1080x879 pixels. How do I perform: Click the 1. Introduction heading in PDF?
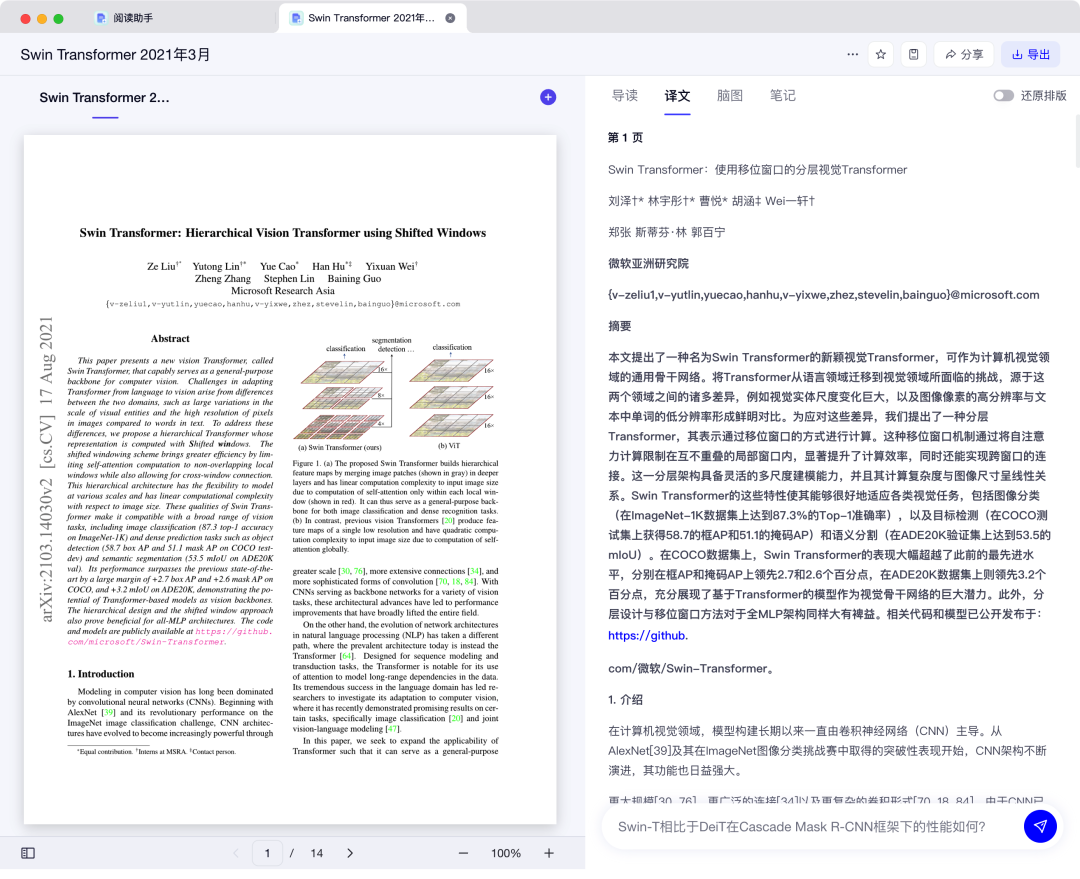click(101, 674)
